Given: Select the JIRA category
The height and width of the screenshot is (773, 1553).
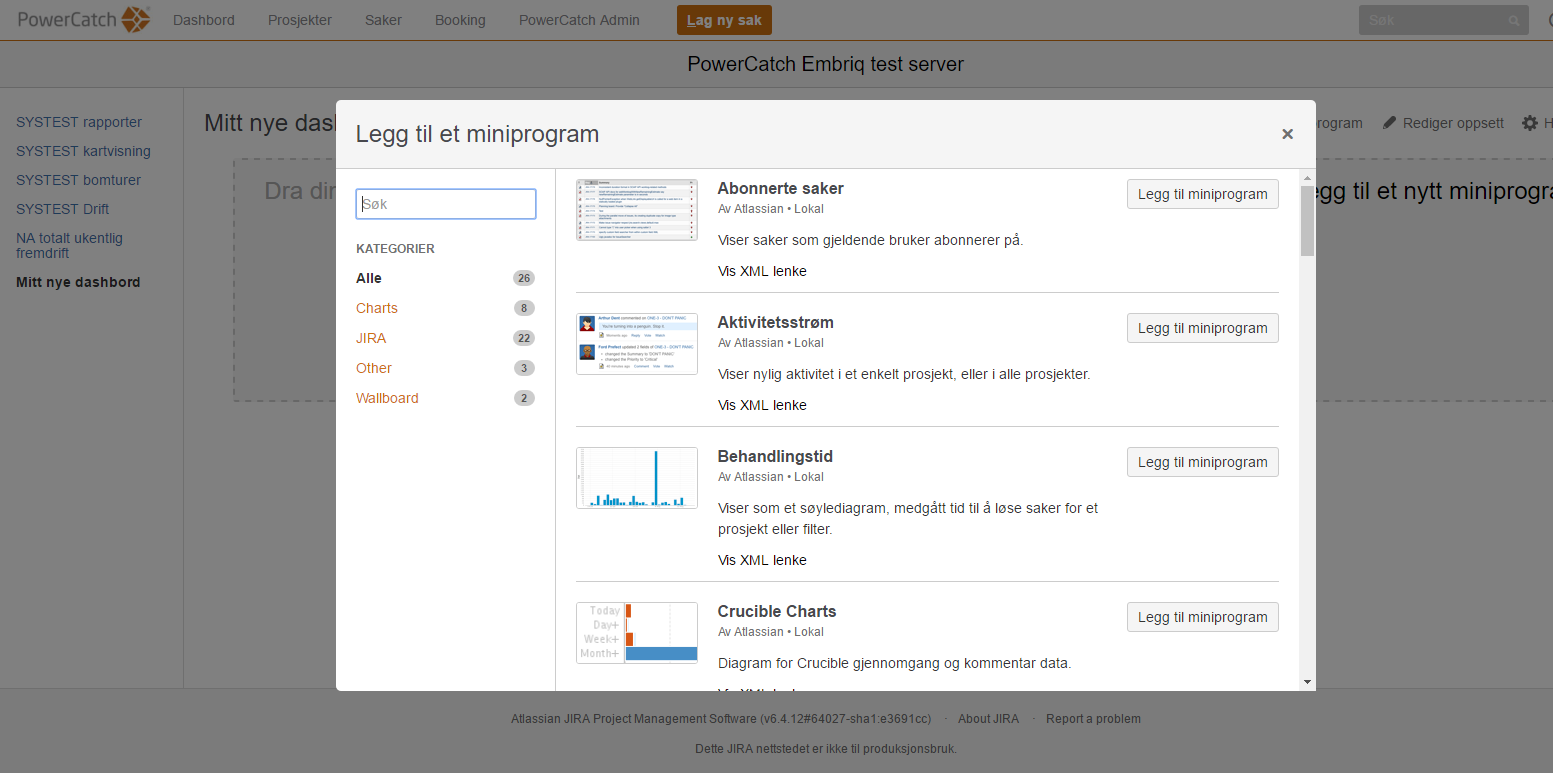Looking at the screenshot, I should [371, 338].
